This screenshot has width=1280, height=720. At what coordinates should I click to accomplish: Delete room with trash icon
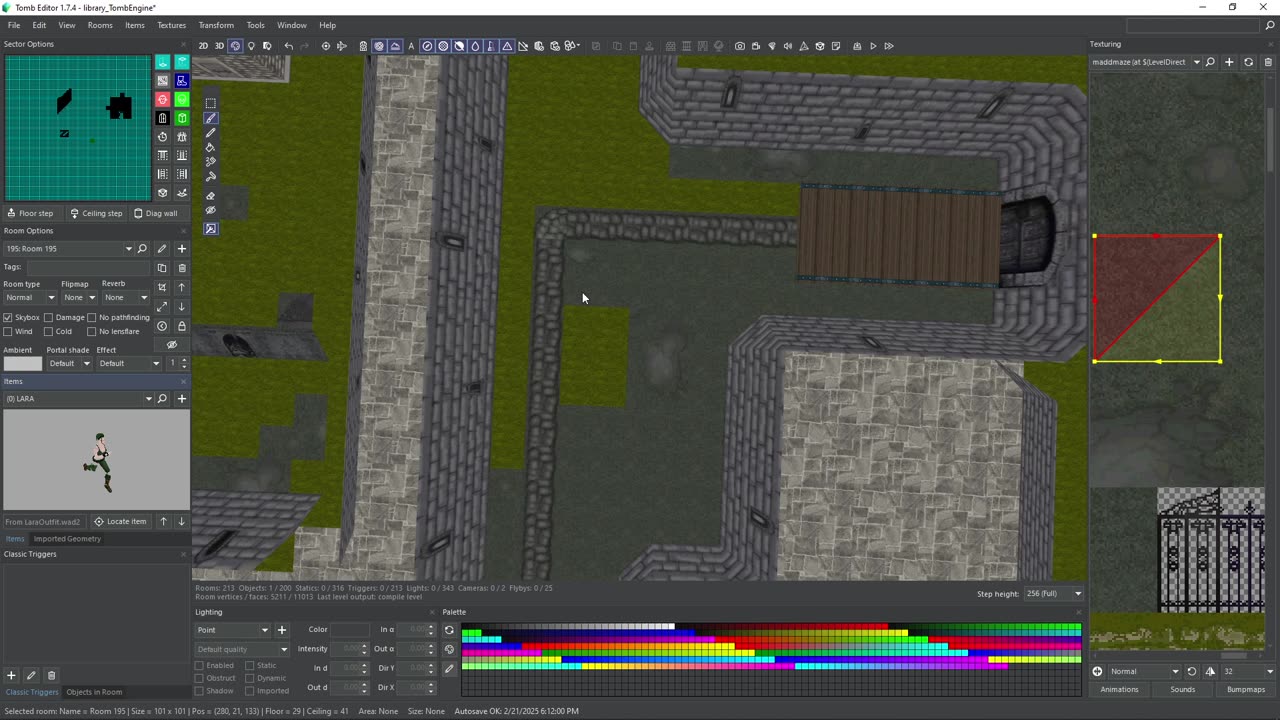point(181,268)
